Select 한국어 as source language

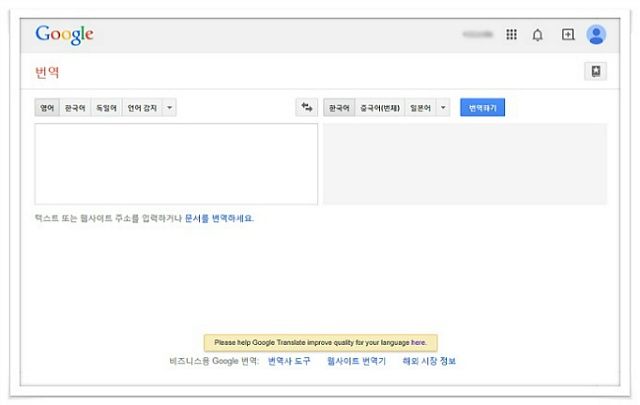[x=75, y=108]
